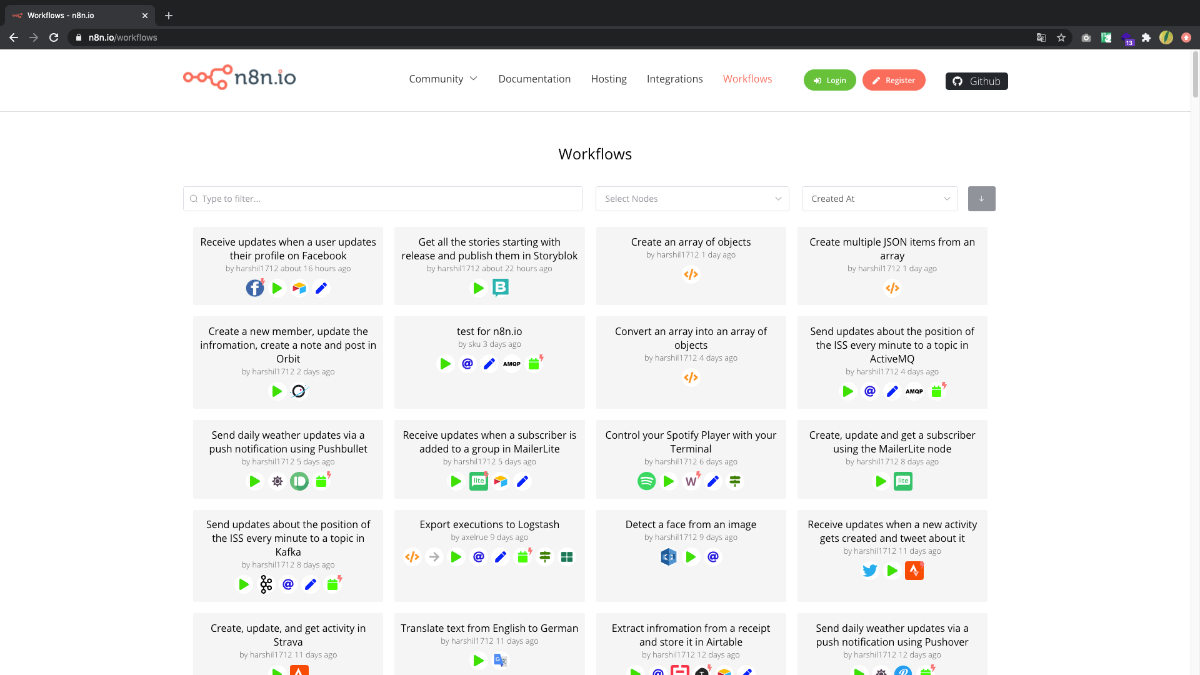The image size is (1200, 675).
Task: Click the Storyblok icon in the stories workflow card
Action: [501, 288]
